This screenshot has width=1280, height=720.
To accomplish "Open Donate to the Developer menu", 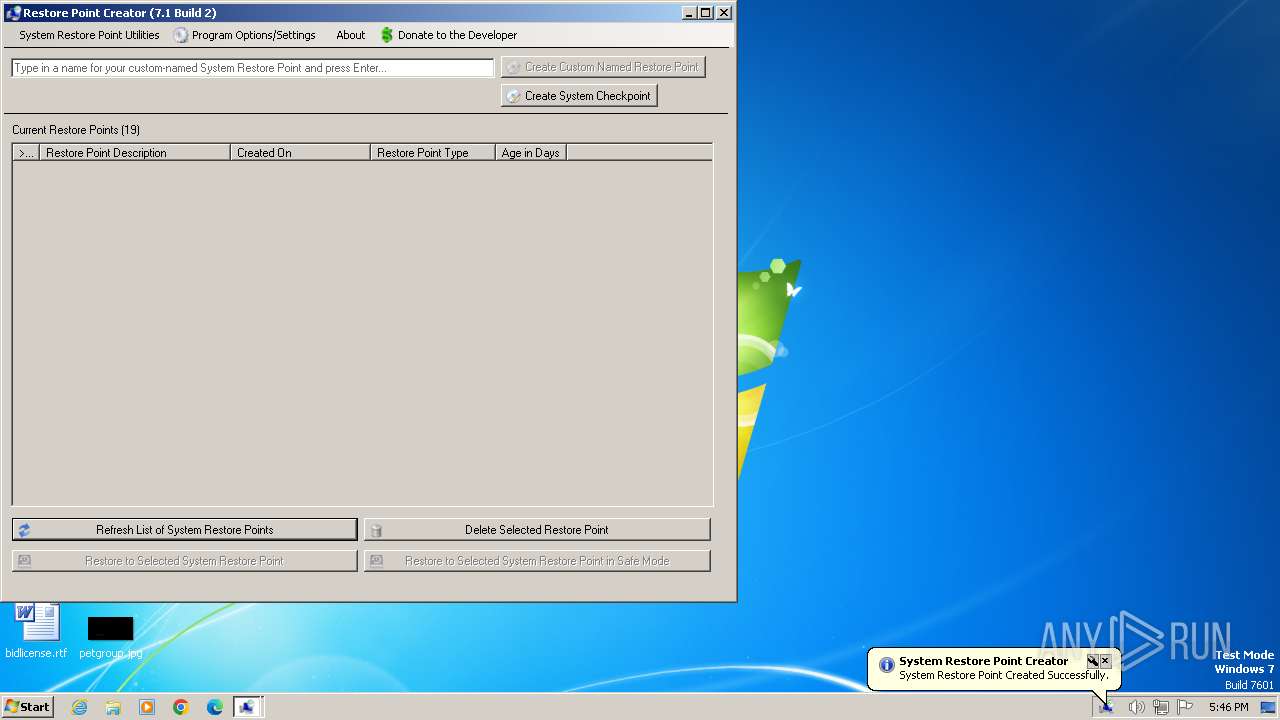I will point(449,35).
